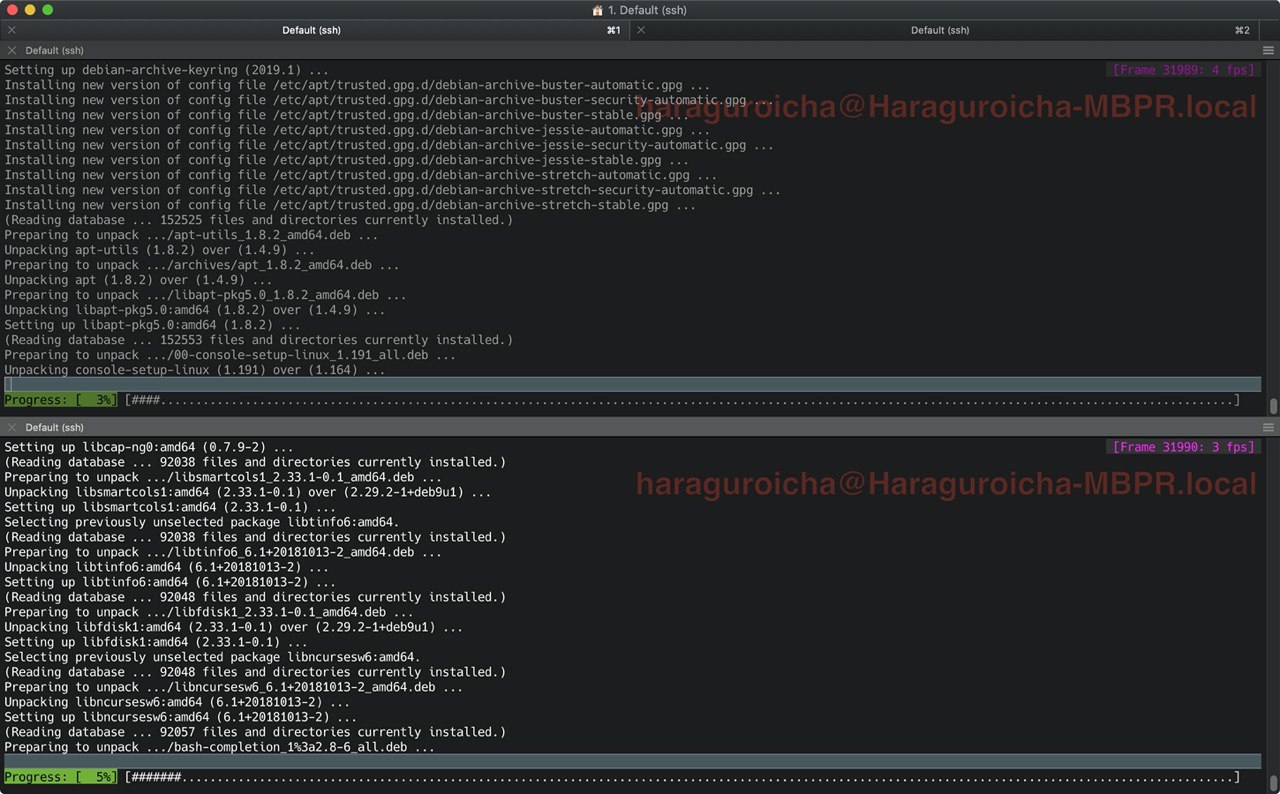
Task: Click the 'debian-archive-jessie-security-automatic.gpg' line
Action: coord(389,145)
